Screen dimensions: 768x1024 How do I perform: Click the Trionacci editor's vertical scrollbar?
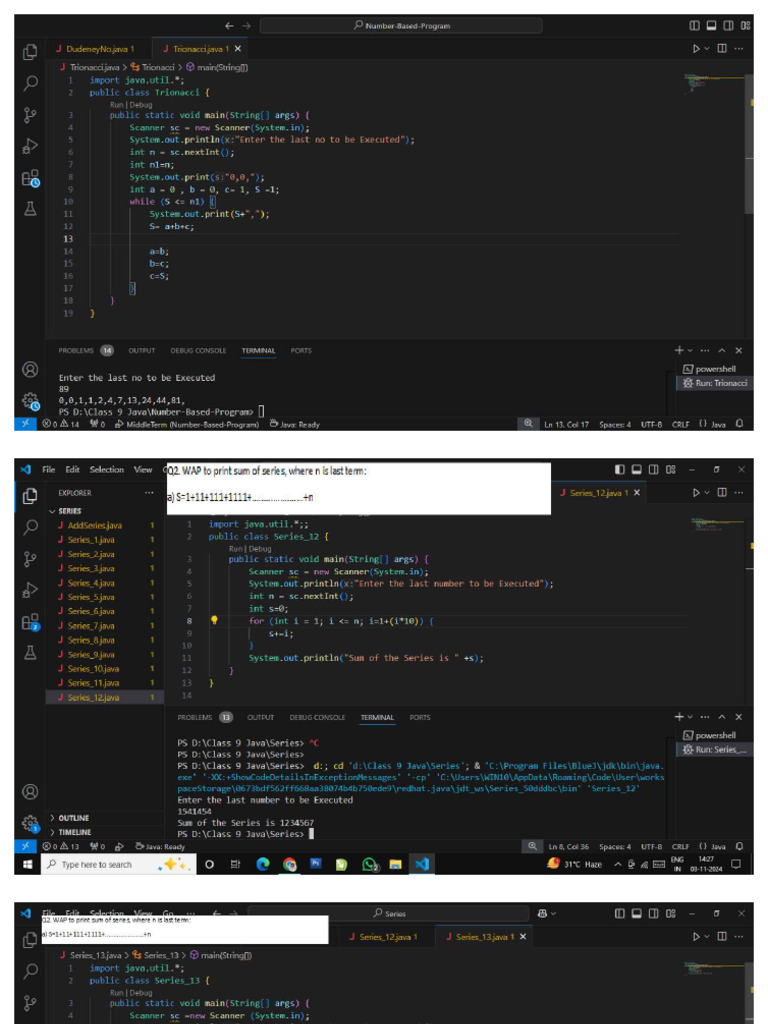click(x=749, y=150)
